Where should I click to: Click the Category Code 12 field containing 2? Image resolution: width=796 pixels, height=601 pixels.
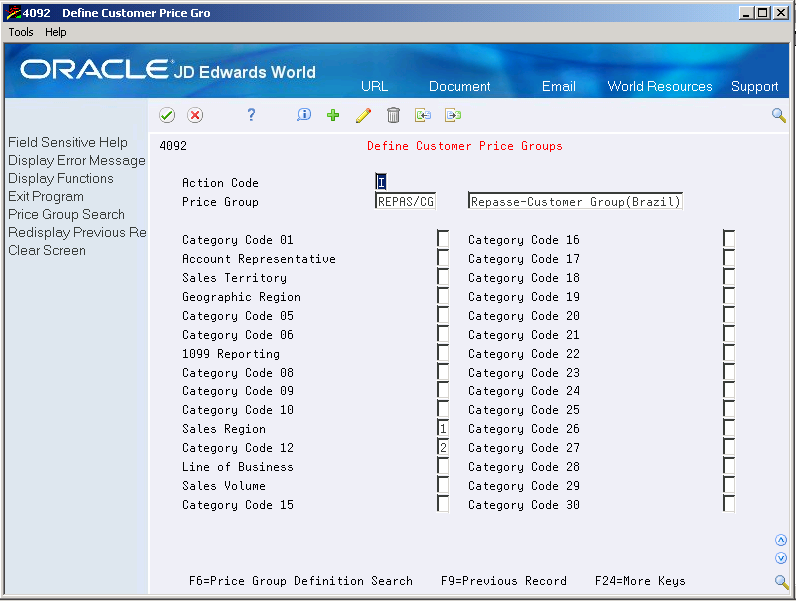(x=443, y=447)
